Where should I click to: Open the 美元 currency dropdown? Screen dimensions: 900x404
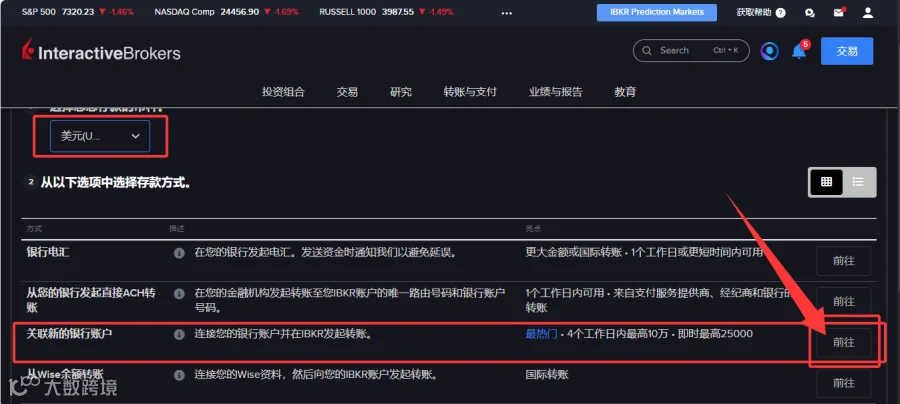tap(100, 136)
